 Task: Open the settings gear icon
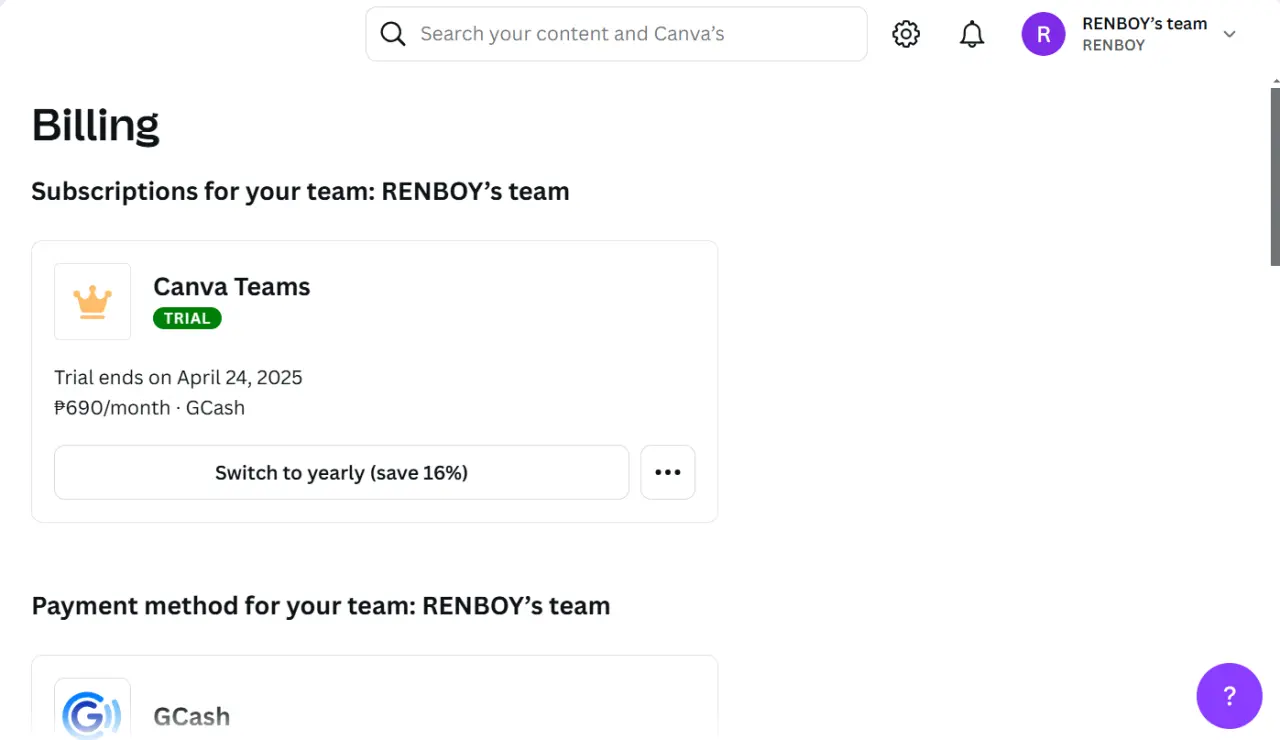pos(906,34)
